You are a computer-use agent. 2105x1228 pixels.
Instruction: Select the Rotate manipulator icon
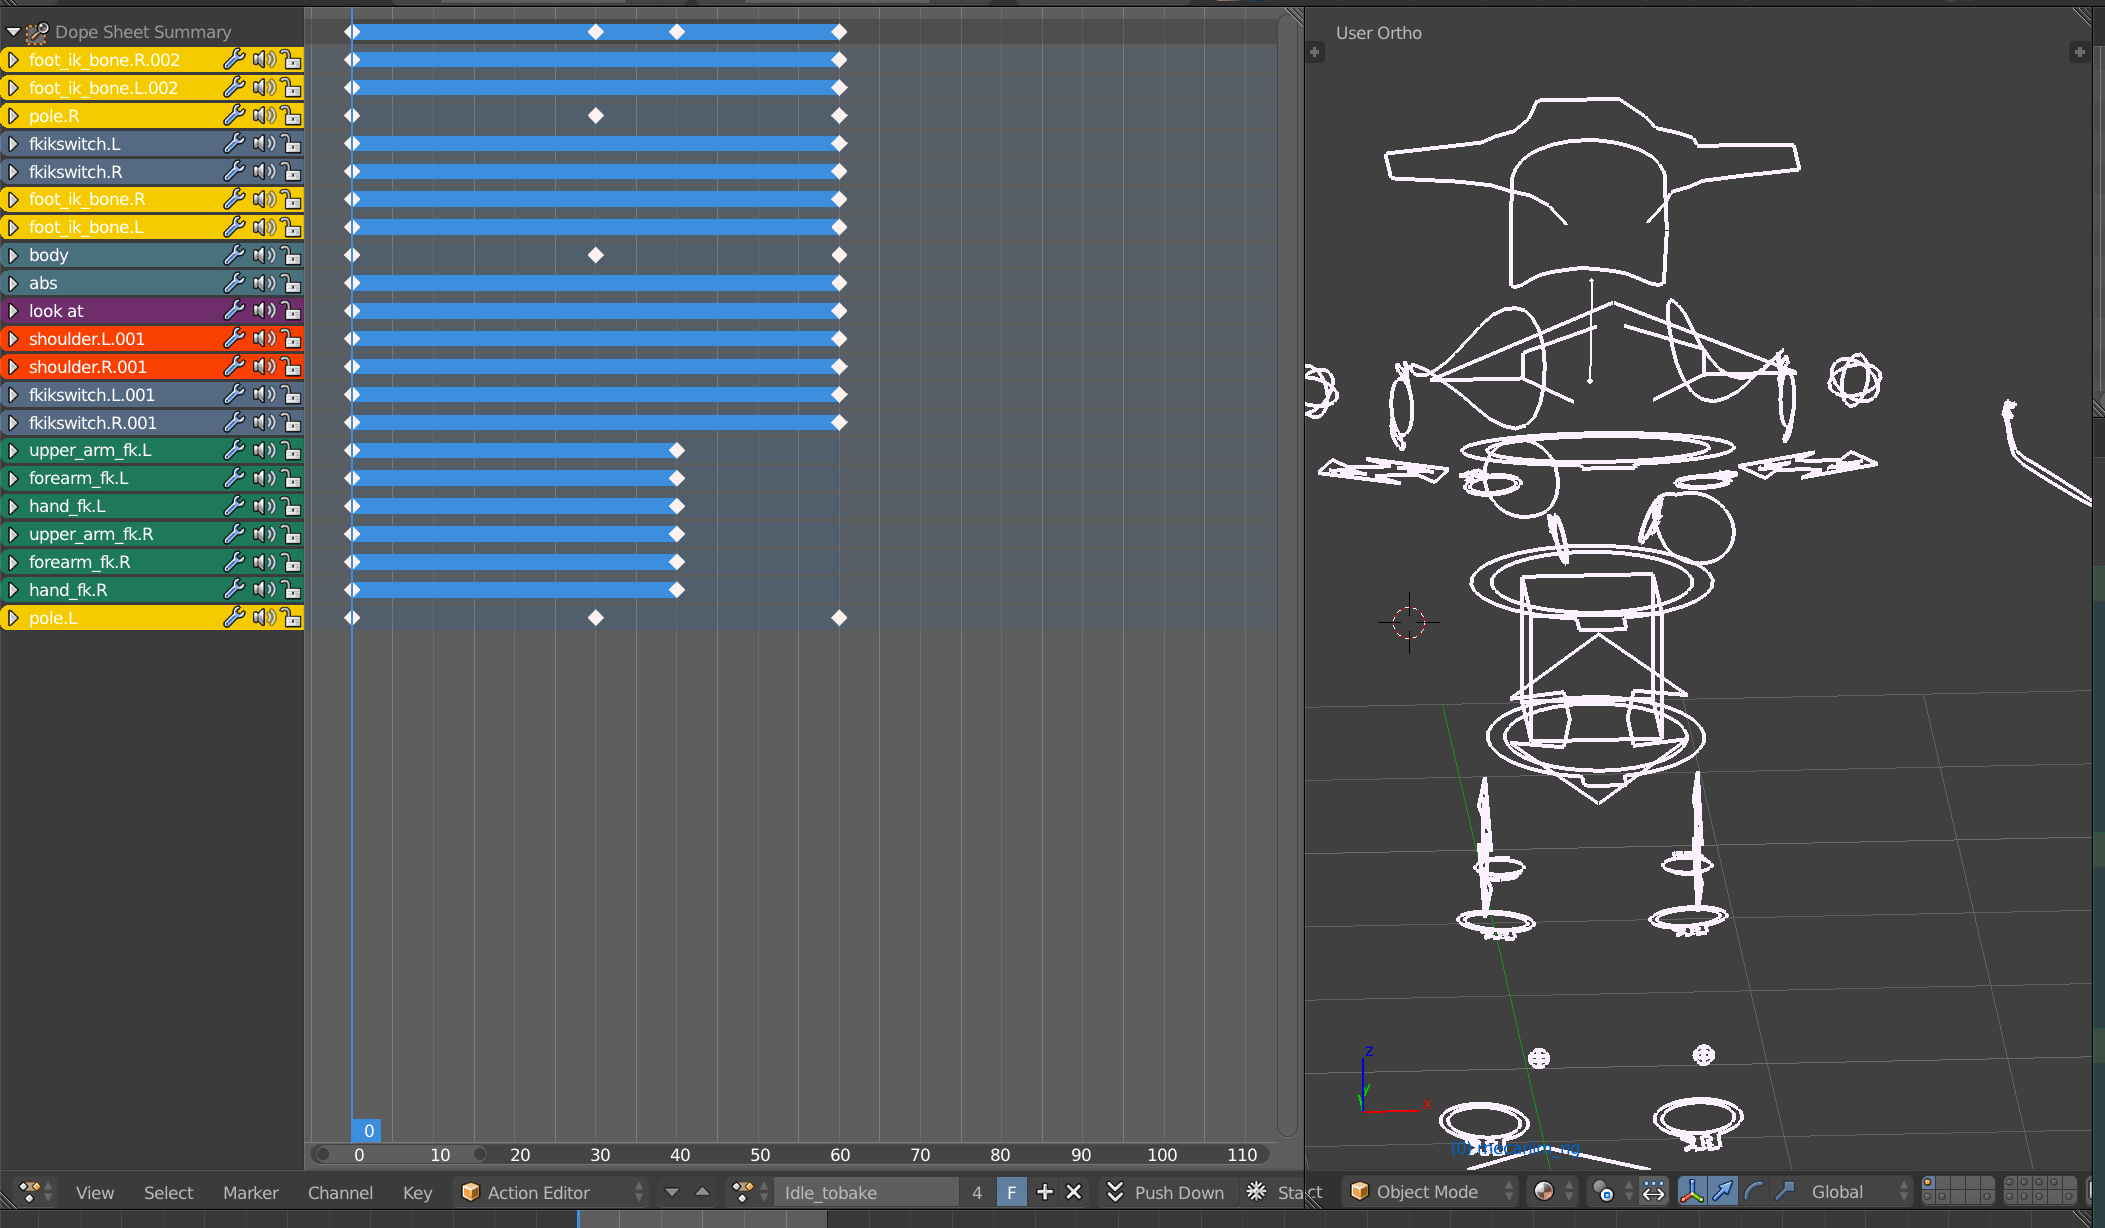(x=1753, y=1191)
